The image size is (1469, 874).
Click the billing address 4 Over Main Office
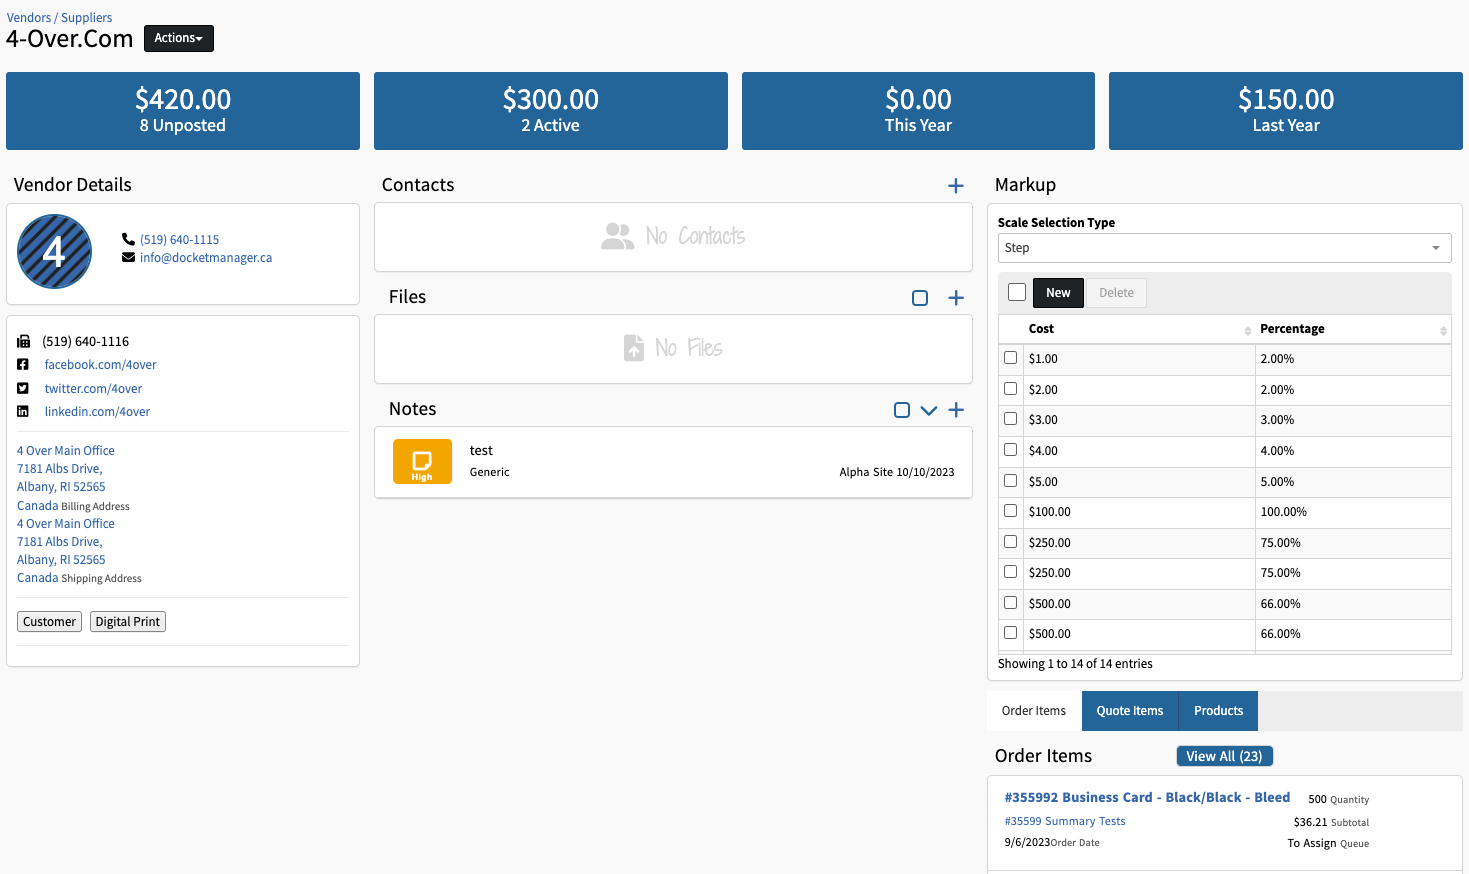point(66,451)
